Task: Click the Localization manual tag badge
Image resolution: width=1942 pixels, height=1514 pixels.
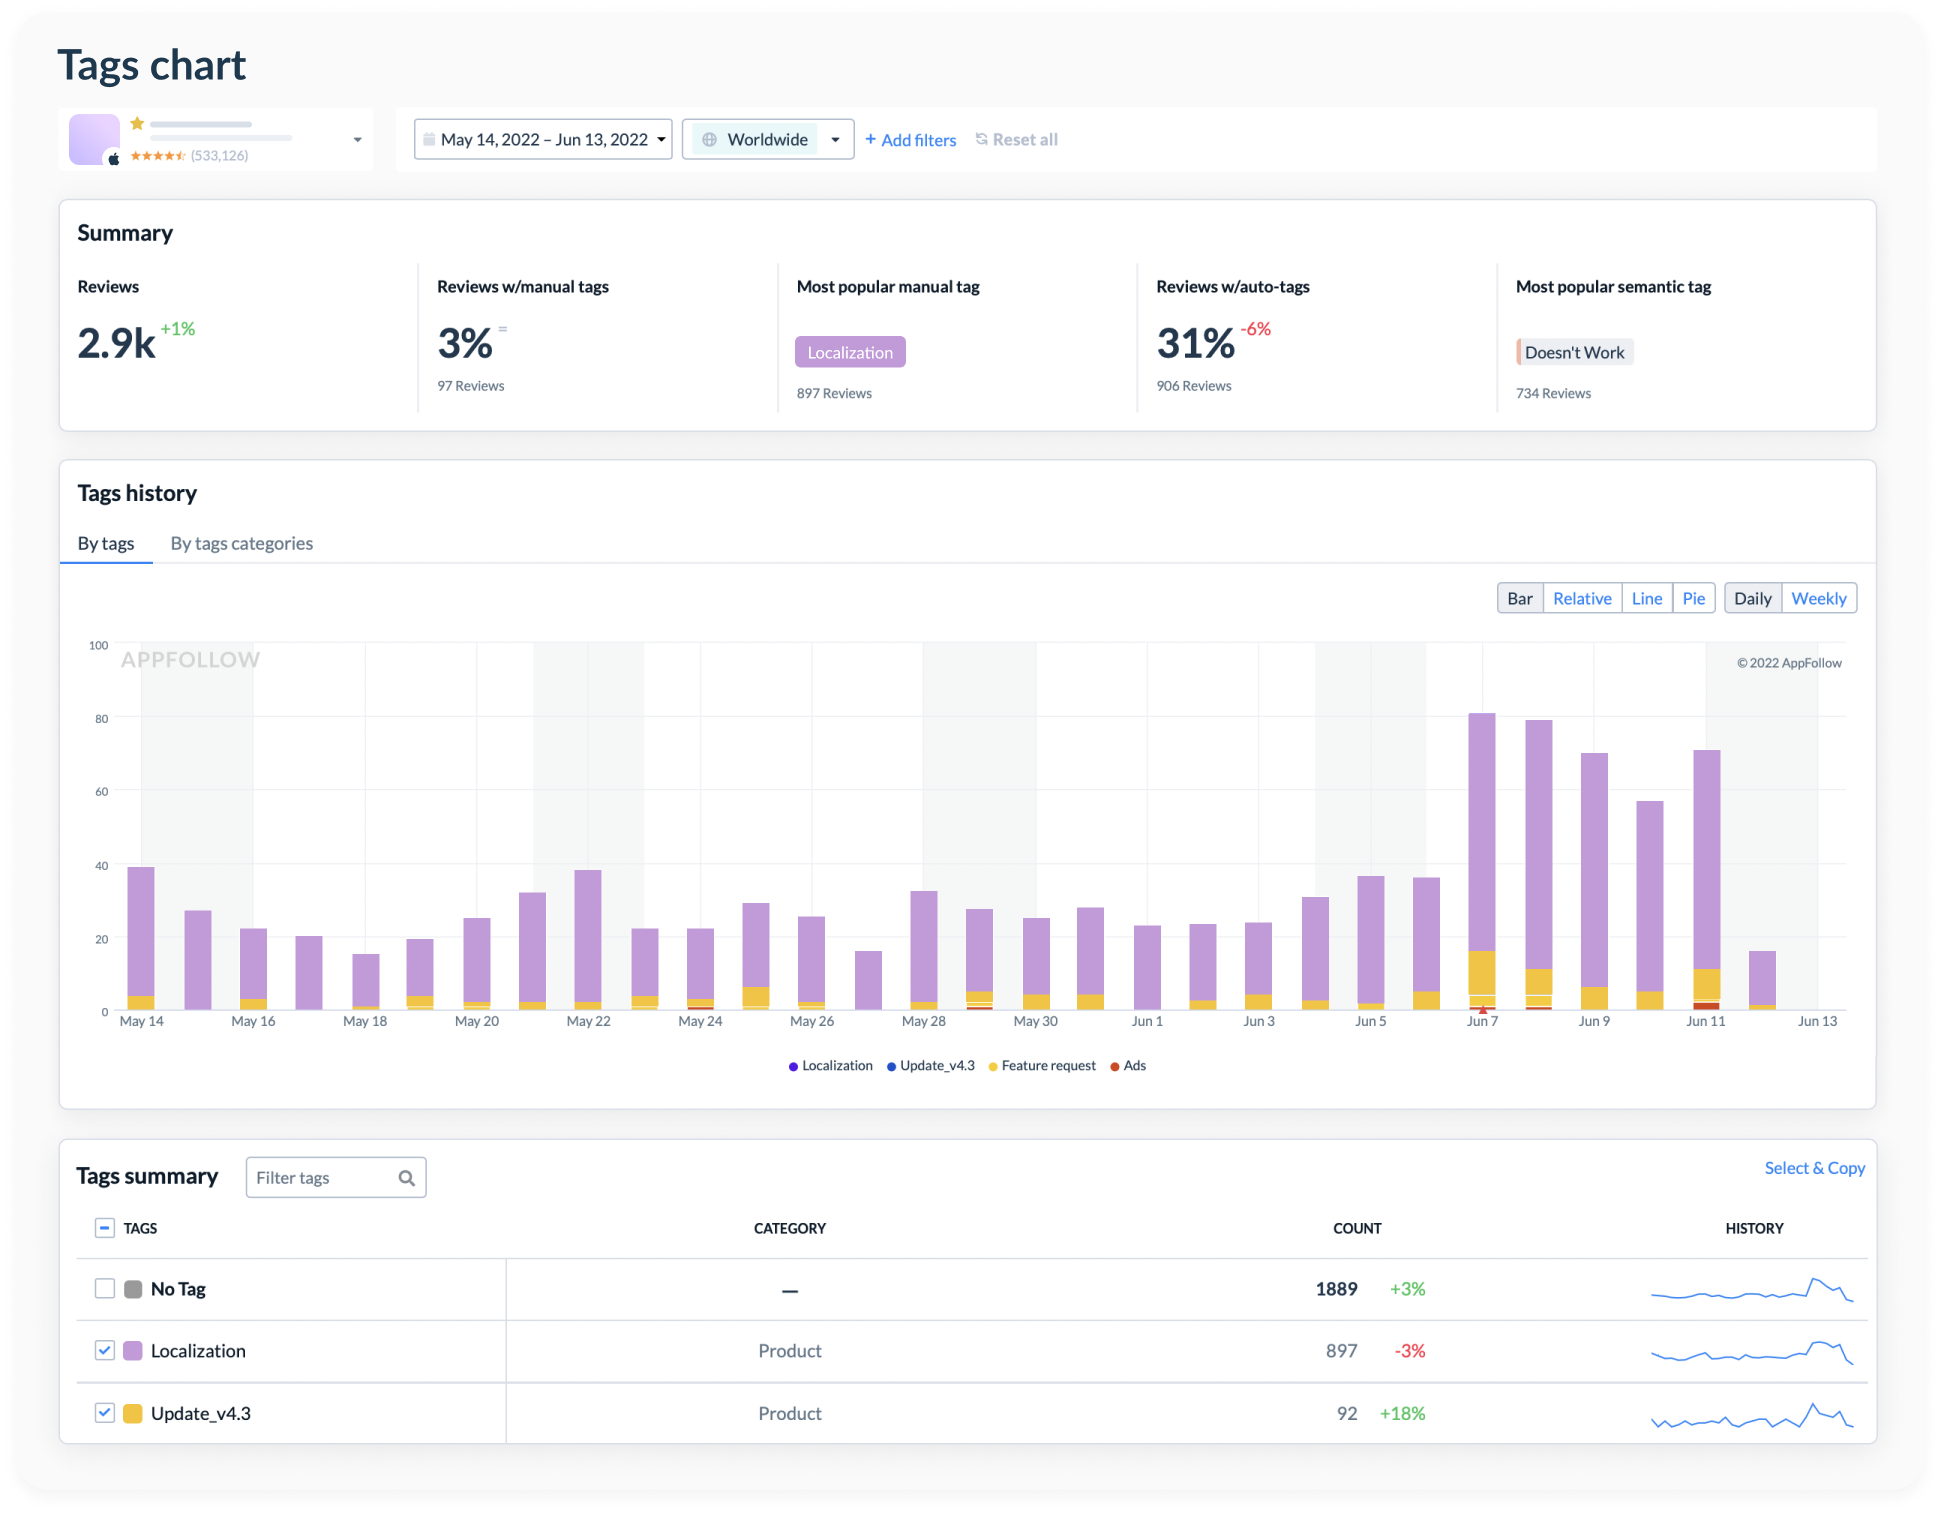Action: [850, 352]
